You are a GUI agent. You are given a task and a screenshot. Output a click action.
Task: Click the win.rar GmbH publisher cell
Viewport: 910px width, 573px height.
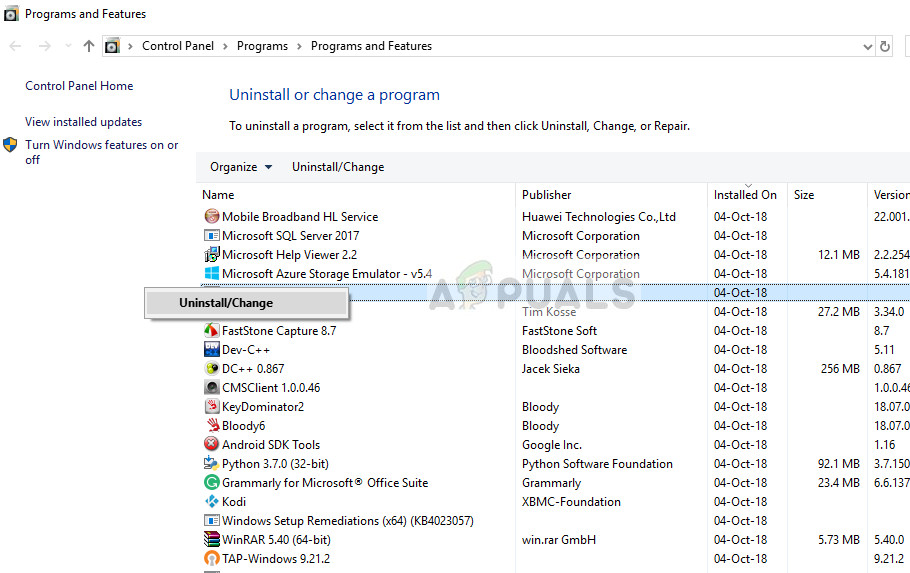click(558, 539)
